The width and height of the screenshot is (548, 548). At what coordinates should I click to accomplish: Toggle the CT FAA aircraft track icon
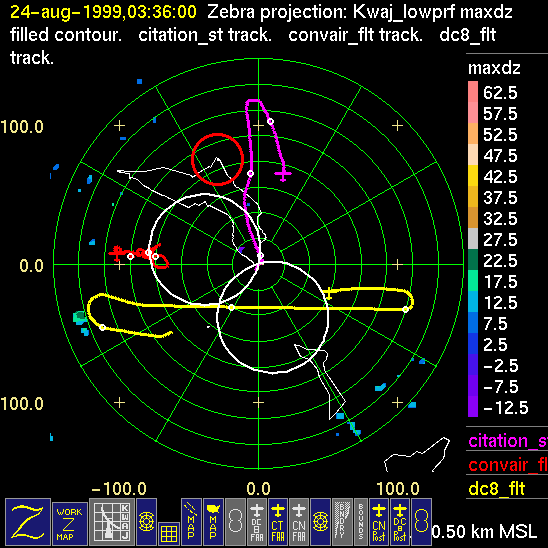(278, 521)
